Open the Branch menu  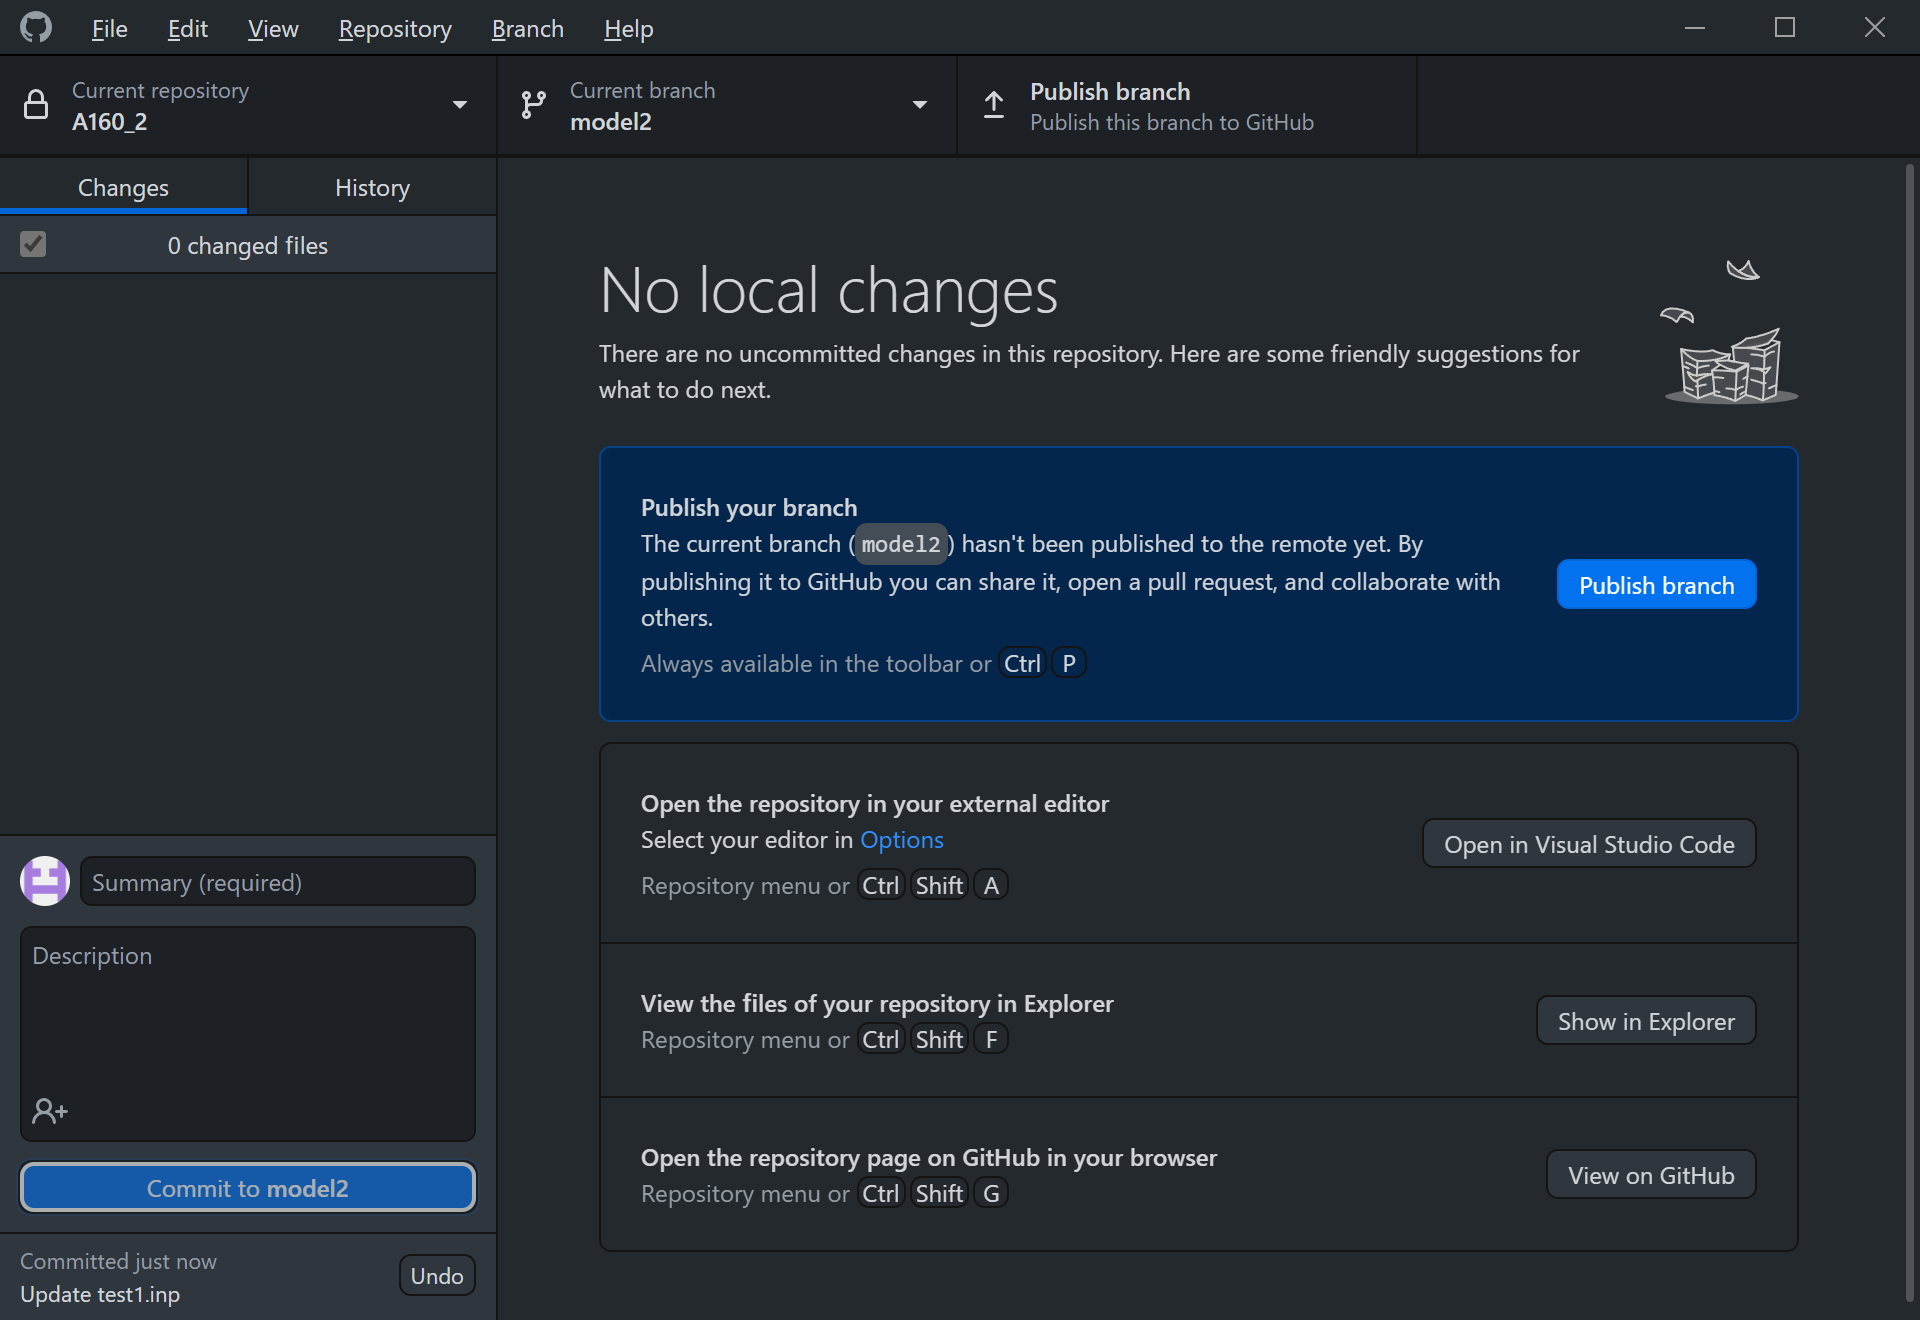tap(527, 28)
